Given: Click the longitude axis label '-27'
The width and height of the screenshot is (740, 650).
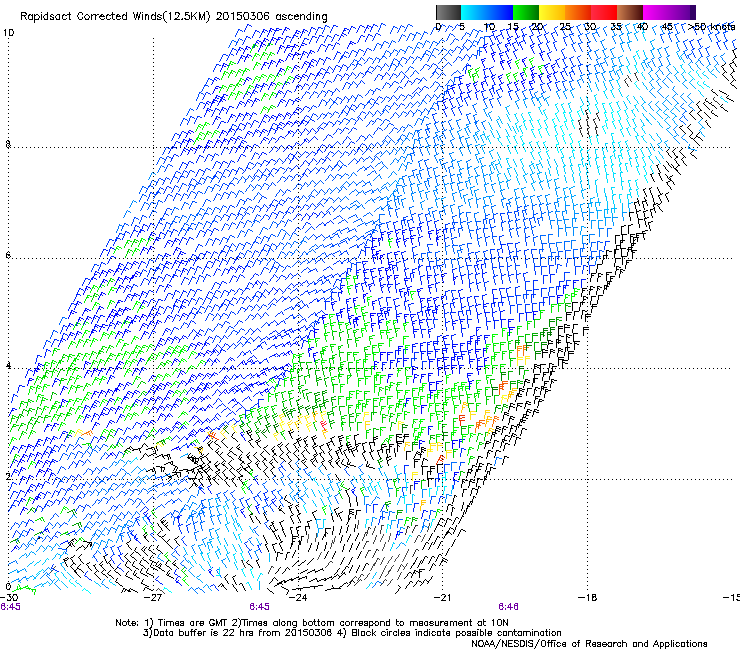Looking at the screenshot, I should point(153,598).
